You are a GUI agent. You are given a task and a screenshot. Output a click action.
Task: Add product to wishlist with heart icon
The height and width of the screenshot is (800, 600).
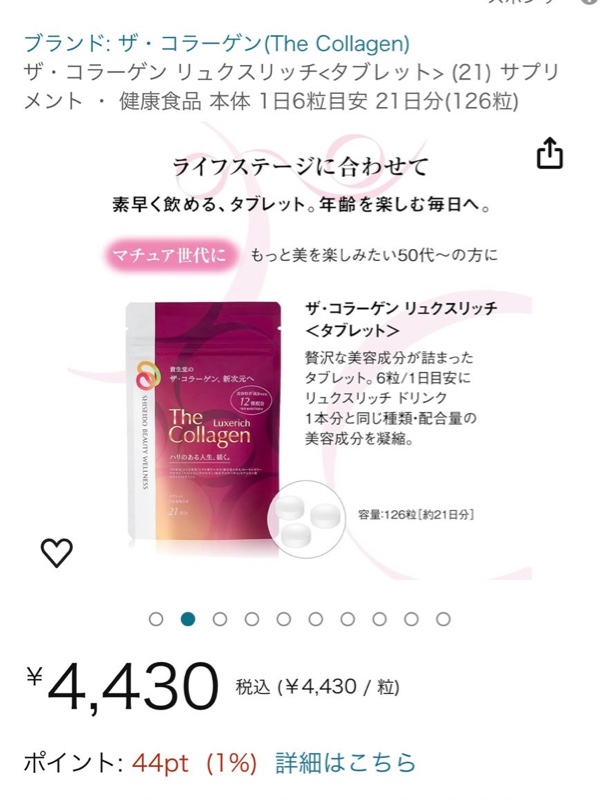coord(57,553)
